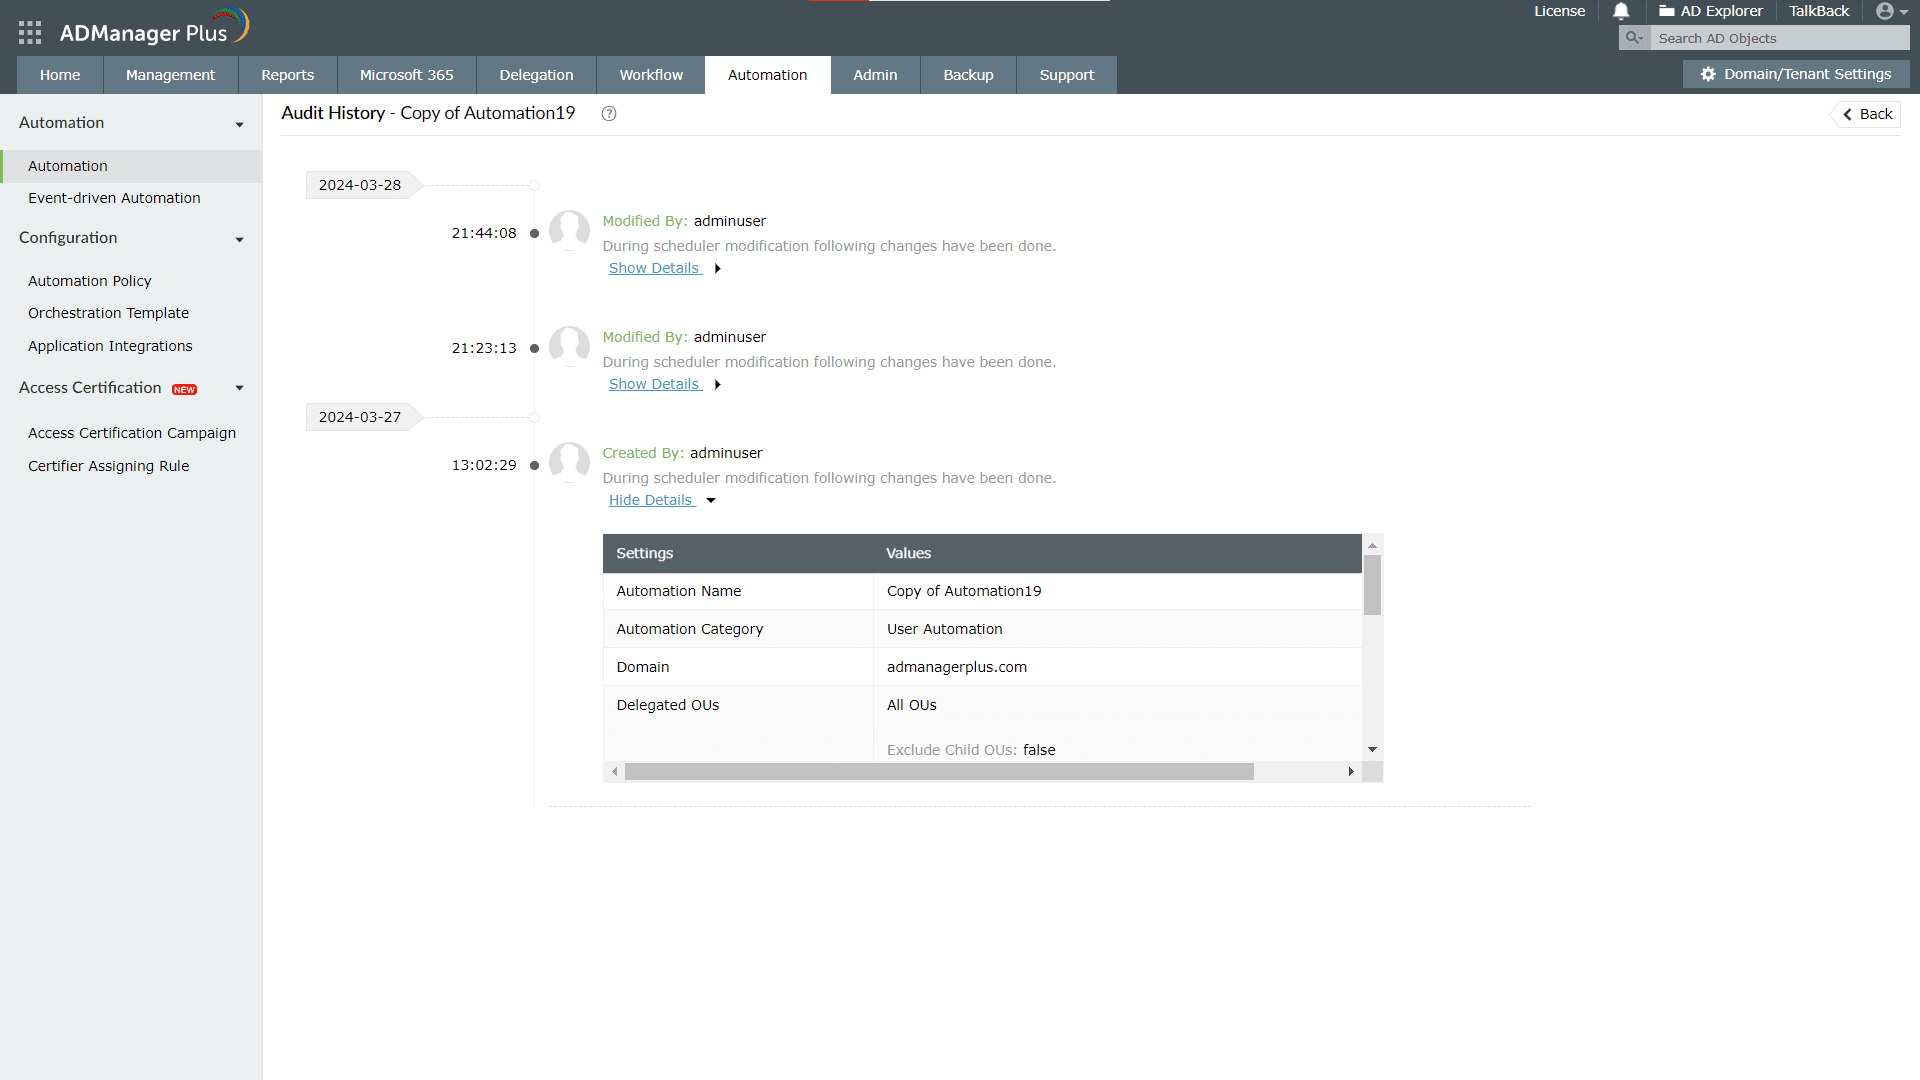Screen dimensions: 1920x1080
Task: Click the help question mark icon
Action: tap(607, 113)
